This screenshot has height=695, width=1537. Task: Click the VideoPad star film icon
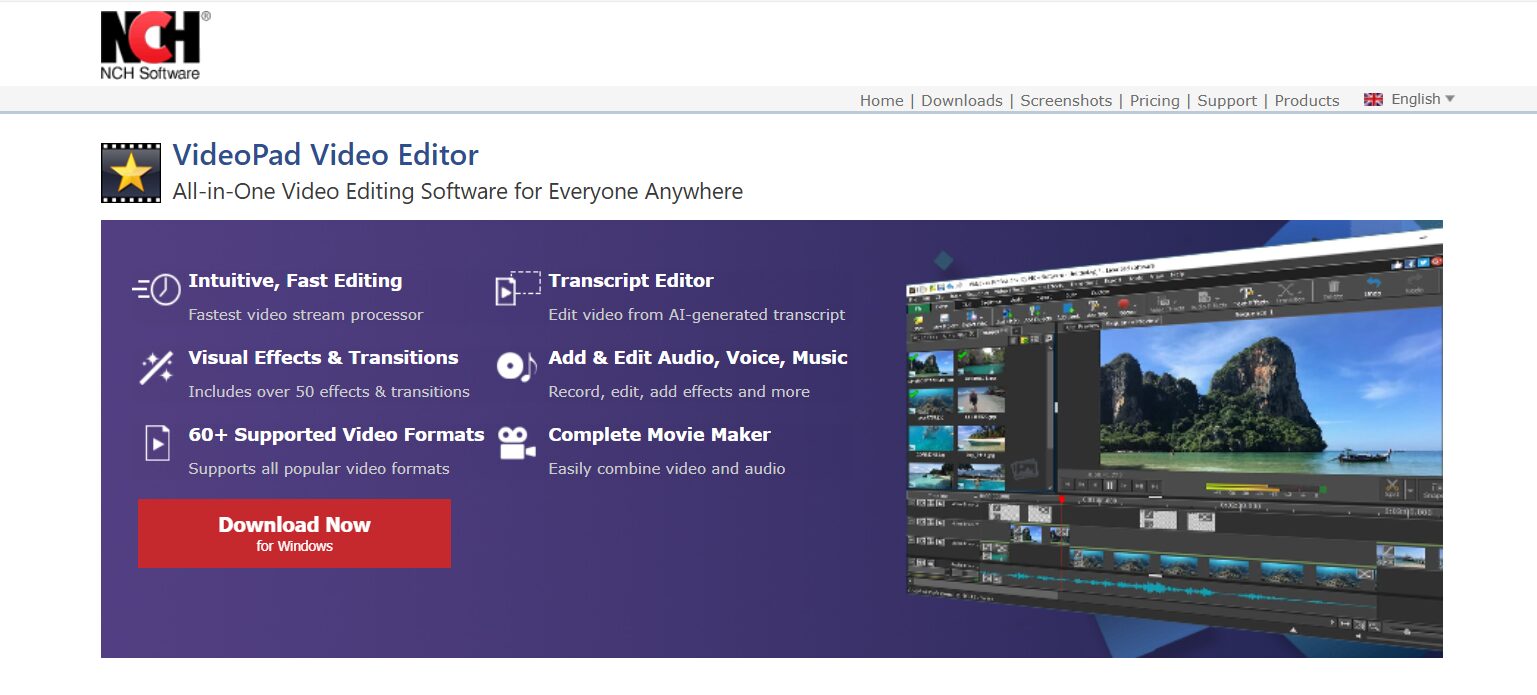click(131, 173)
